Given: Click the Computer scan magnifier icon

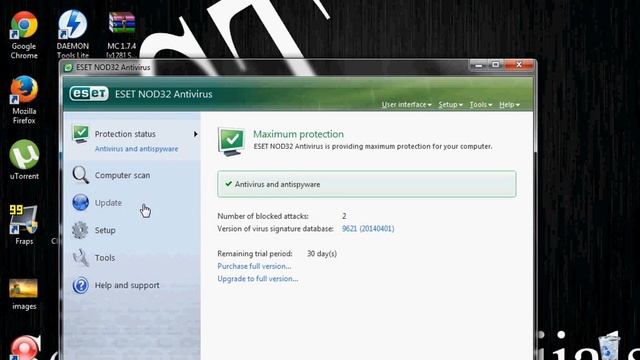Looking at the screenshot, I should pyautogui.click(x=80, y=175).
